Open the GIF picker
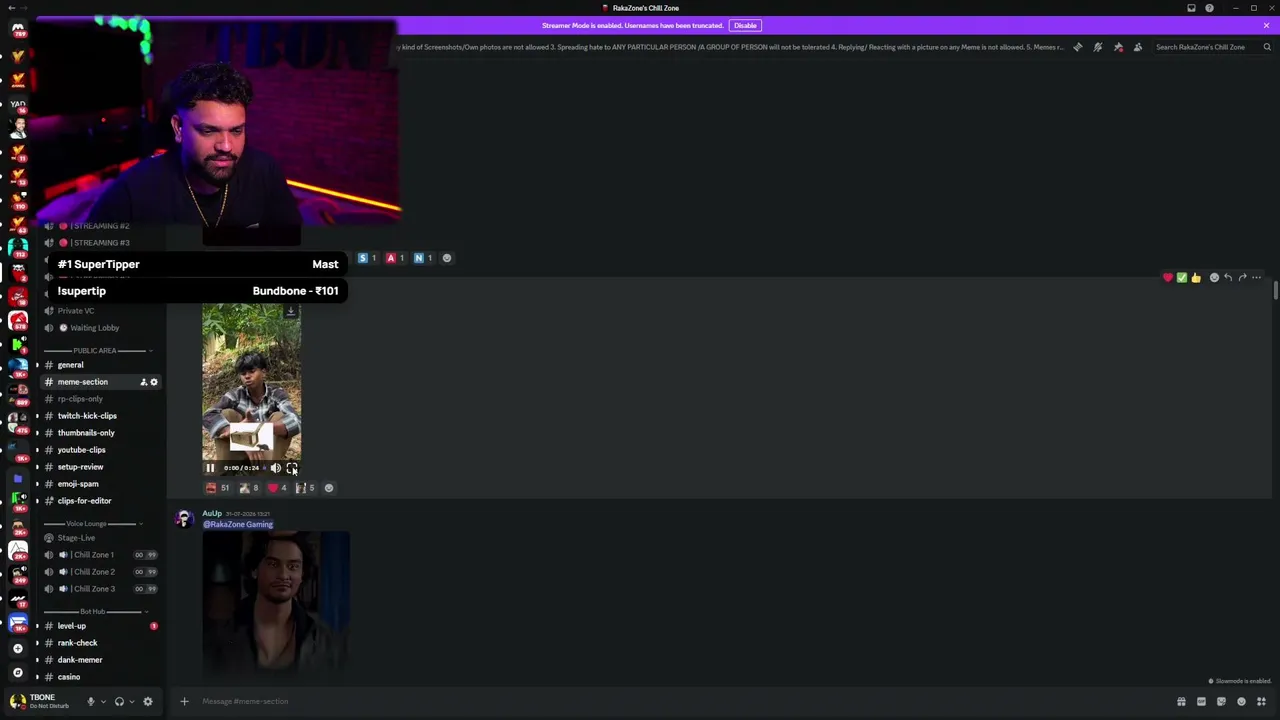The height and width of the screenshot is (720, 1280). click(1201, 701)
